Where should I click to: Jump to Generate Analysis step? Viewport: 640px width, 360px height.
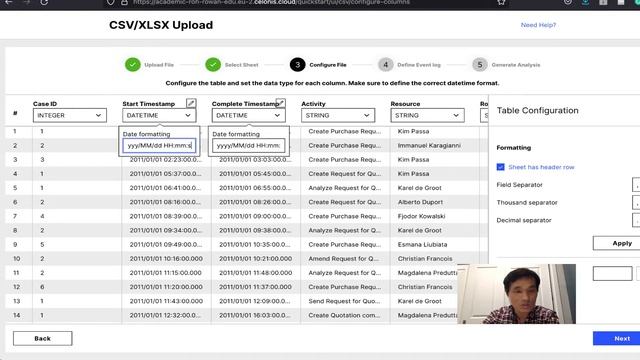point(506,65)
